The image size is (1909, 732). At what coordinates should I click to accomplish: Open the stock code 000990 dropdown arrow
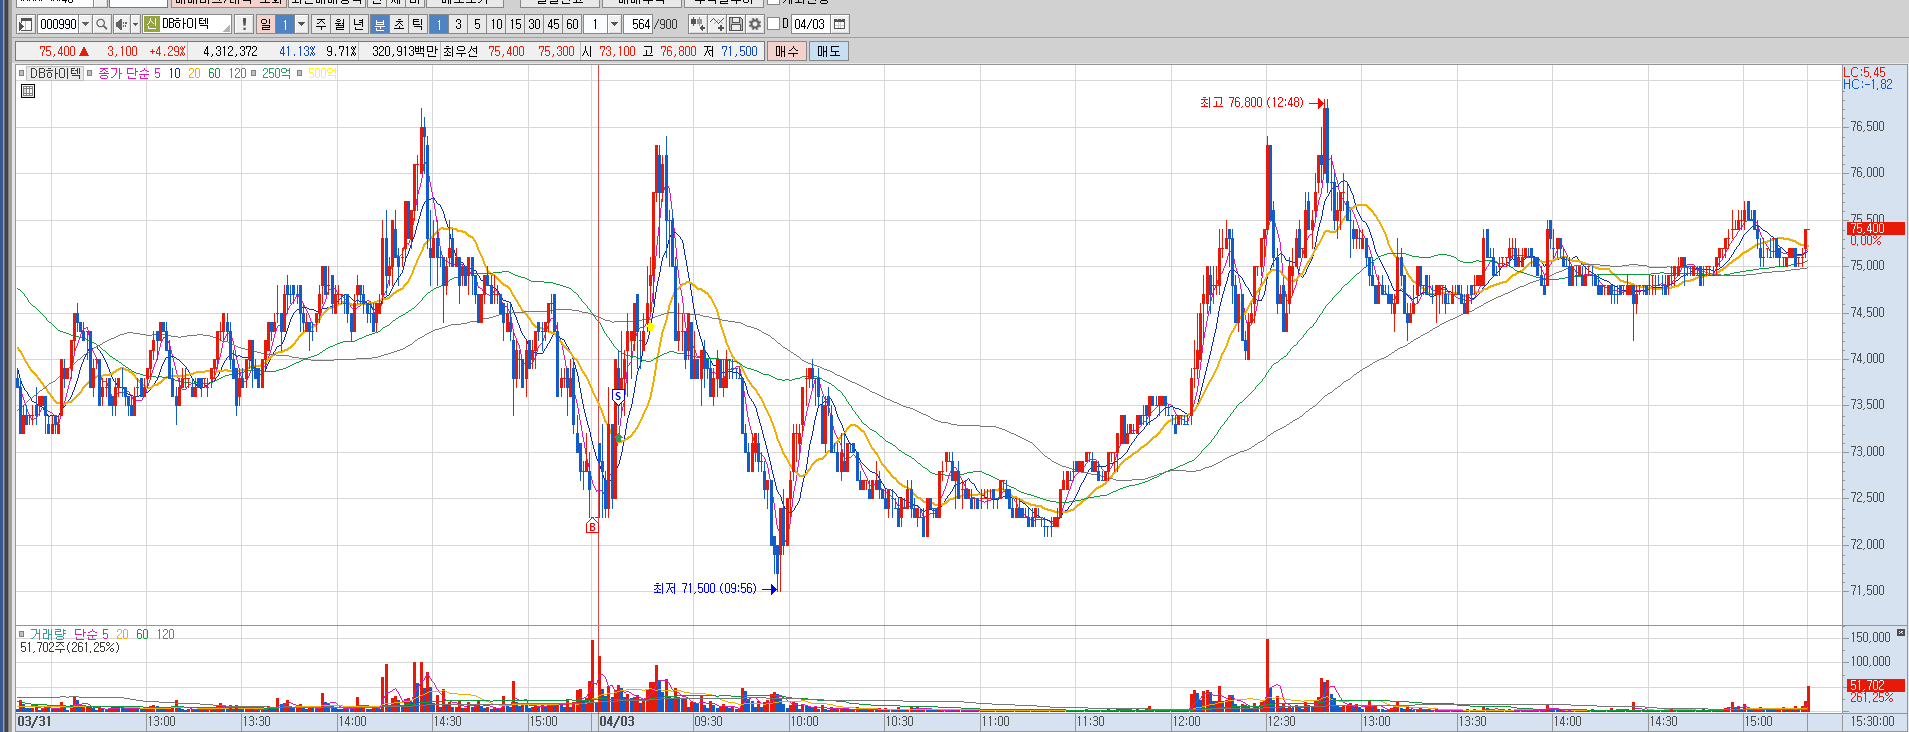[85, 24]
